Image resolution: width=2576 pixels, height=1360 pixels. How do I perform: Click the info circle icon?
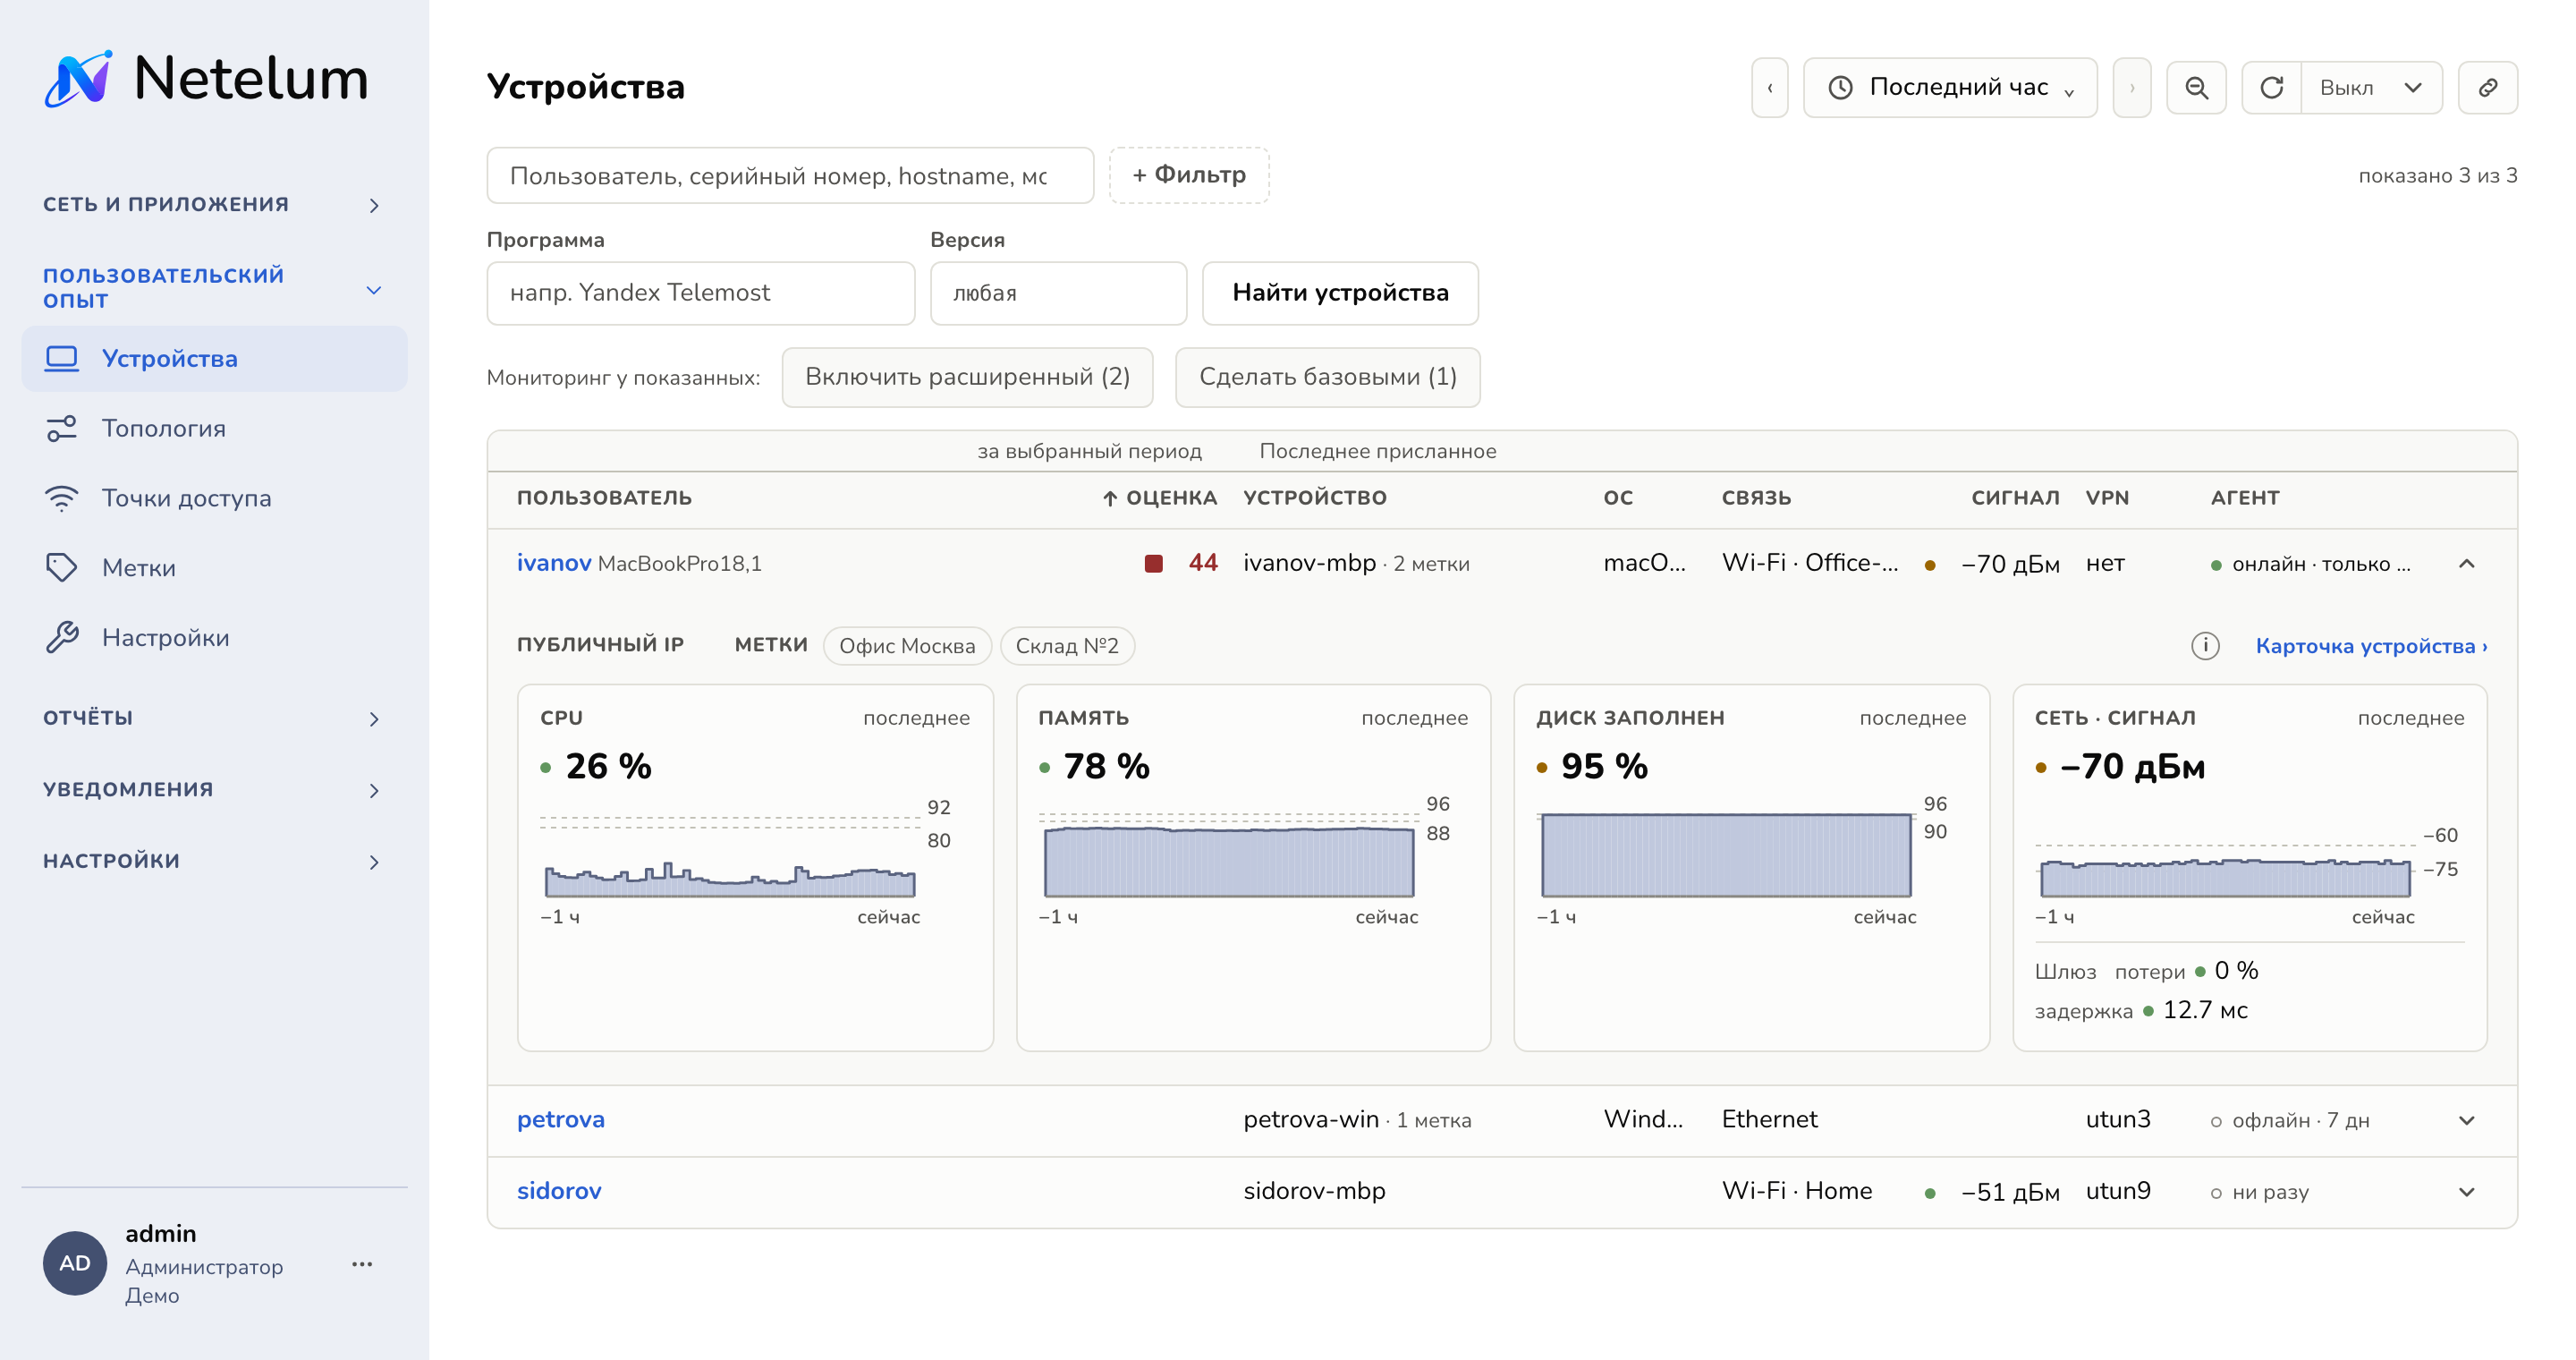click(x=2205, y=646)
